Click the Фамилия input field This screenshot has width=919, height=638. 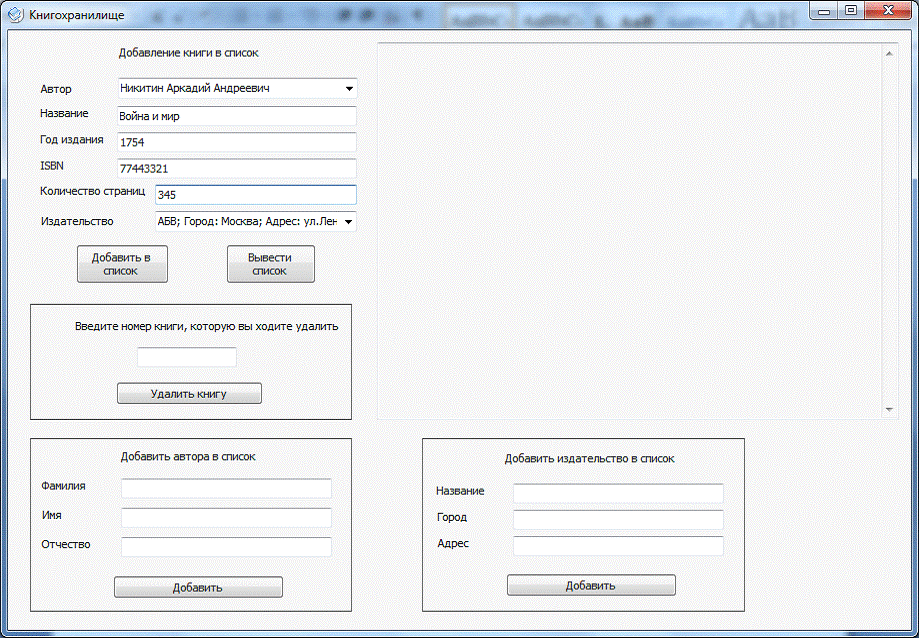[x=226, y=488]
